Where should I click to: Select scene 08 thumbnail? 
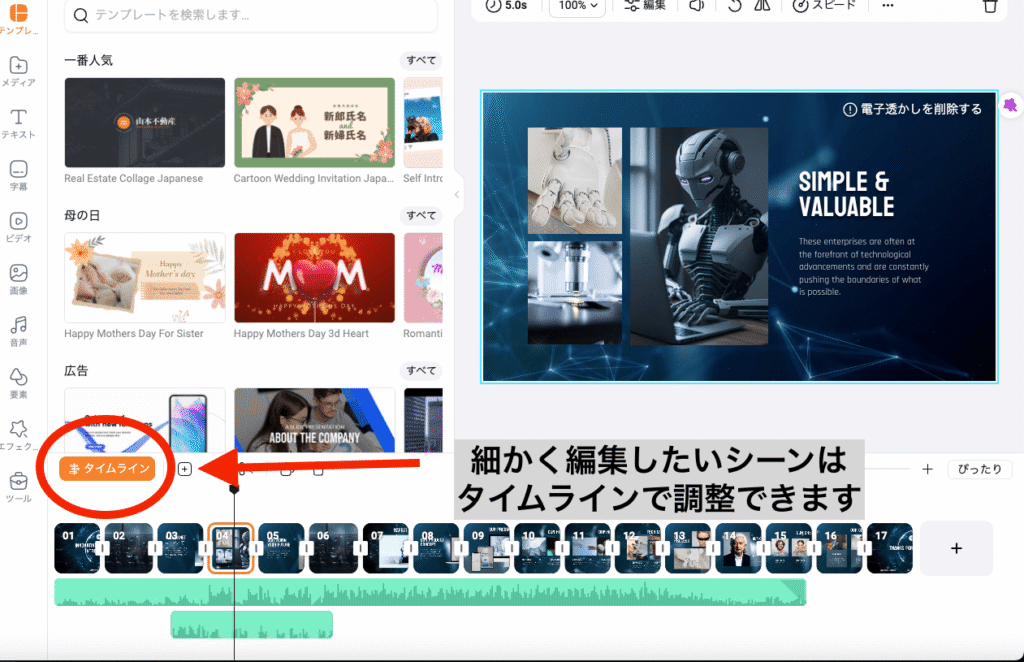[x=436, y=548]
